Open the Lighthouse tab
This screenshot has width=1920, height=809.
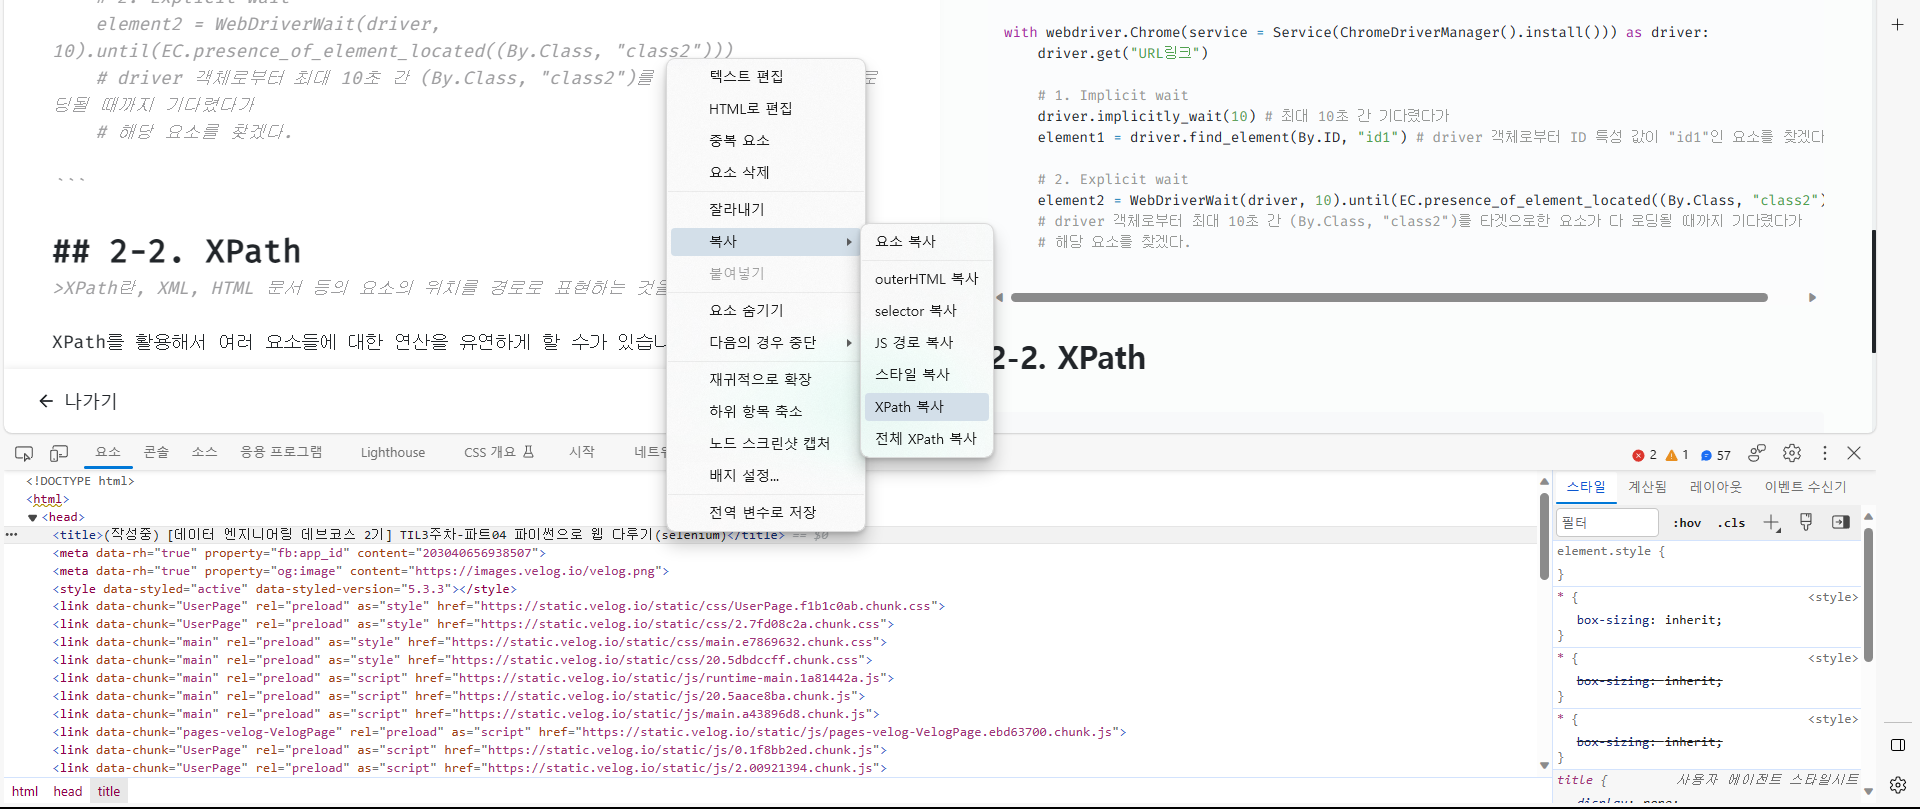pyautogui.click(x=393, y=453)
